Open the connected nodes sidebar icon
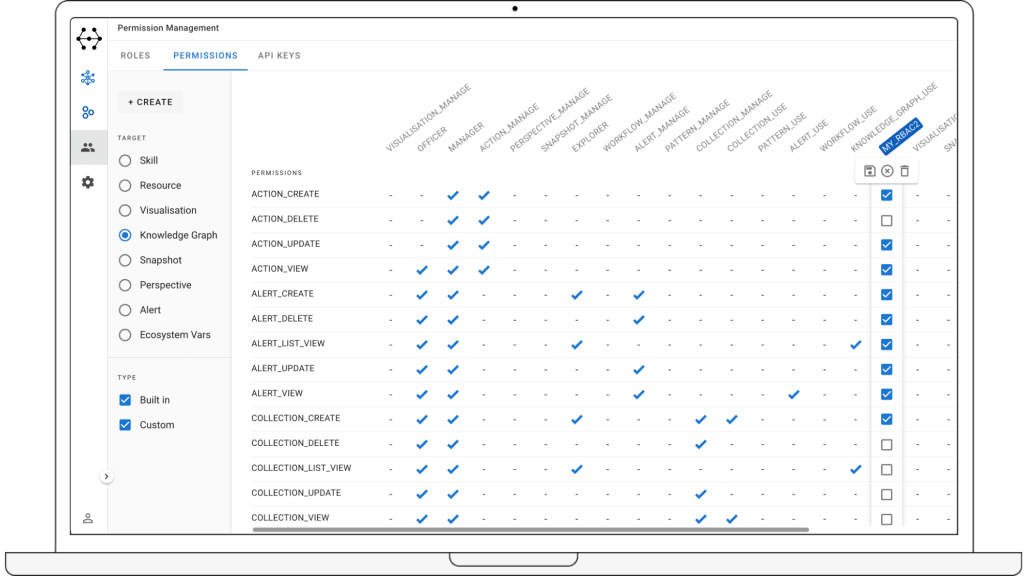The image size is (1024, 576). pyautogui.click(x=88, y=112)
